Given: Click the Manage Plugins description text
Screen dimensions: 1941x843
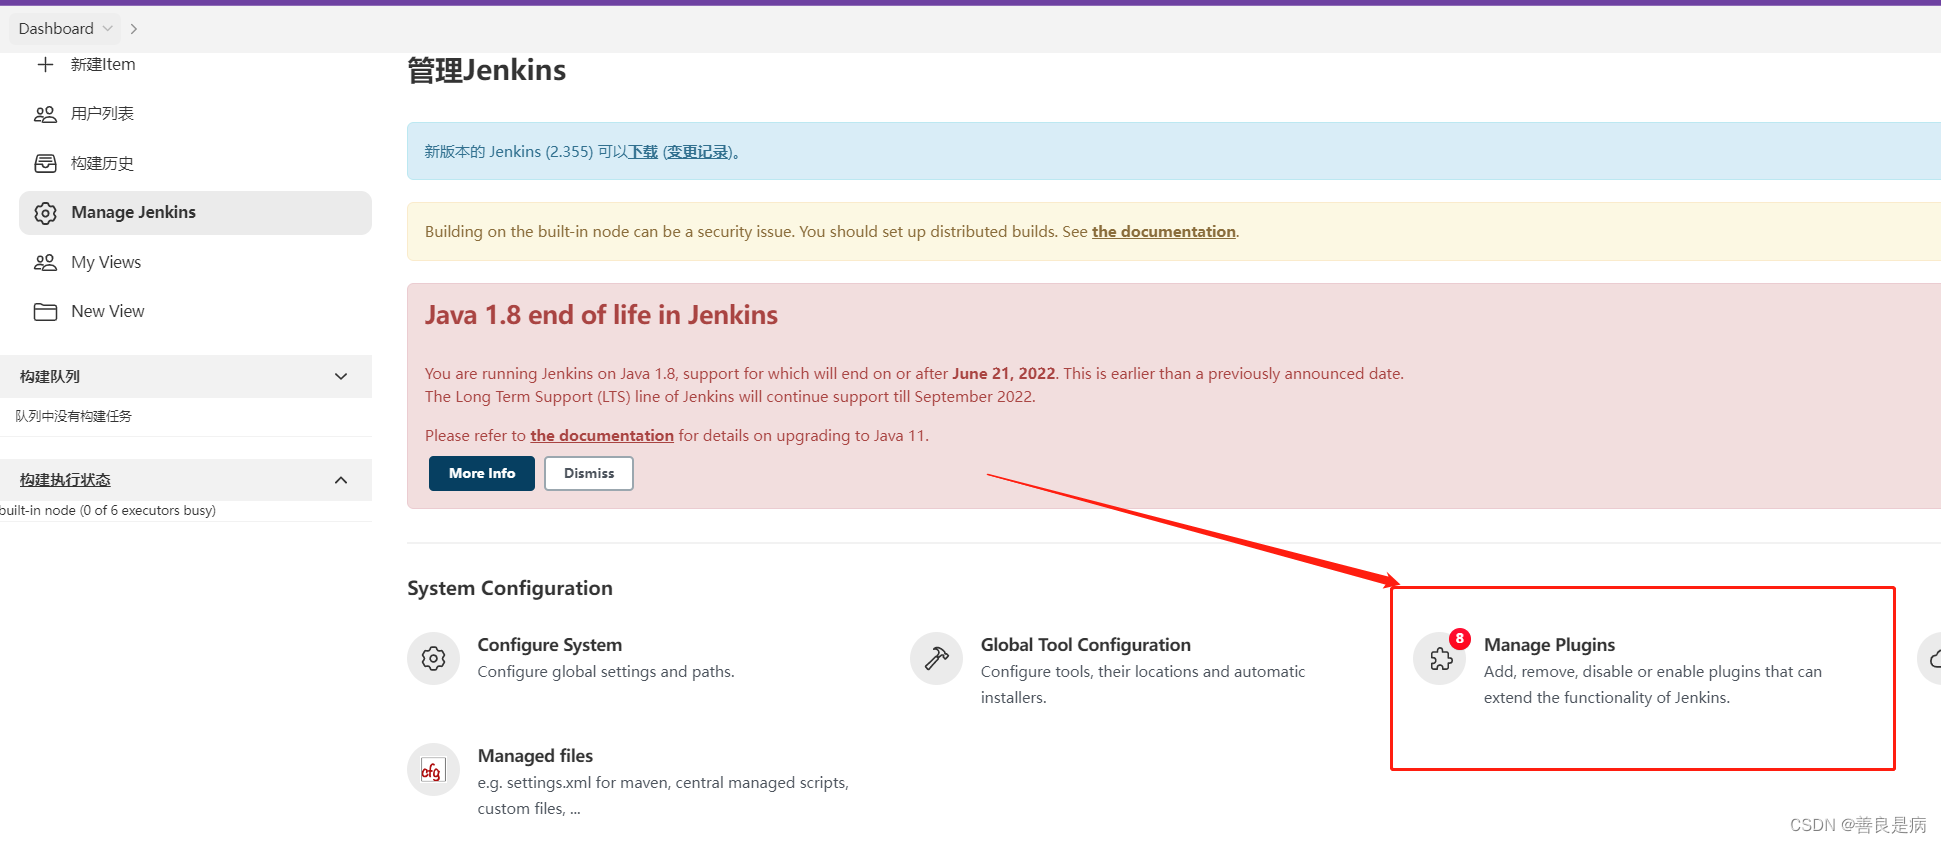Looking at the screenshot, I should click(x=1653, y=685).
